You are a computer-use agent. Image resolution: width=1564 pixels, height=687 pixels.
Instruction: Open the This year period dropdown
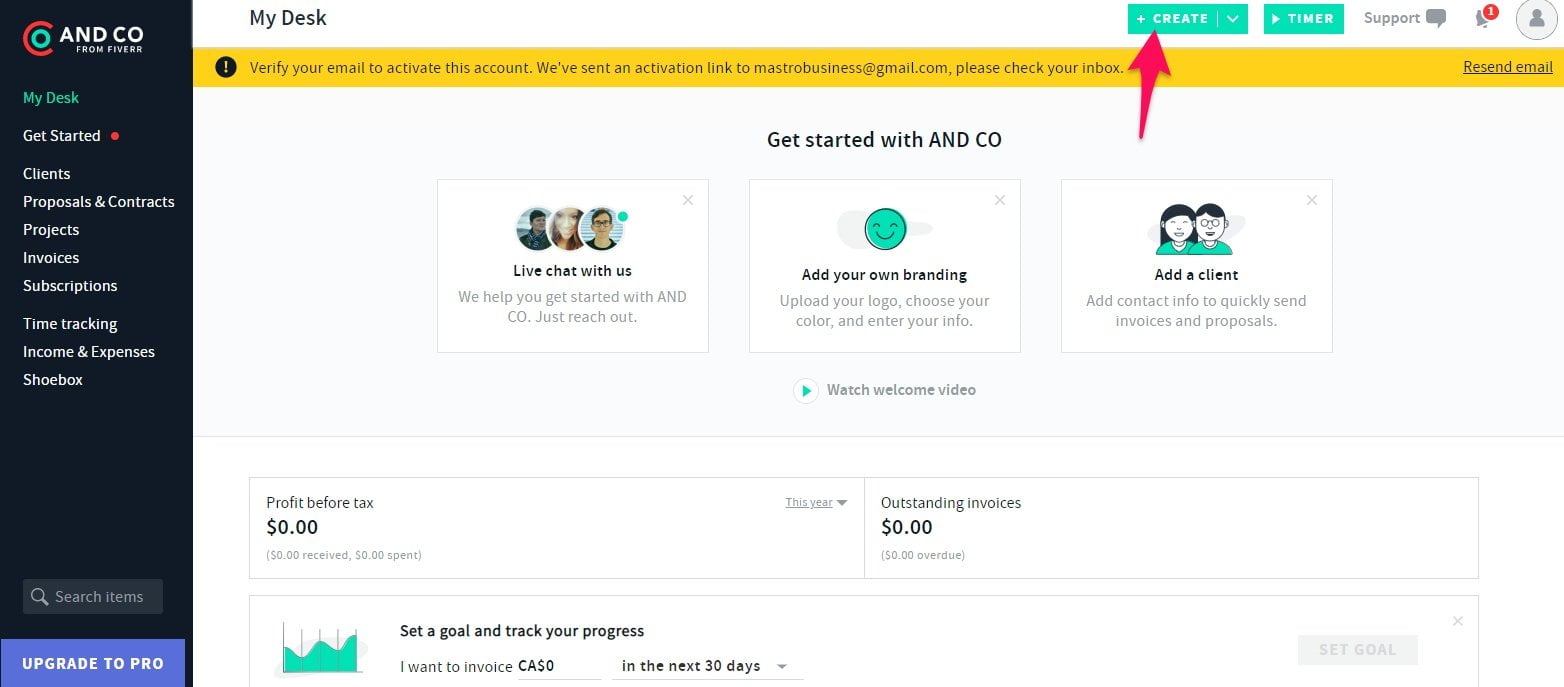pos(816,502)
